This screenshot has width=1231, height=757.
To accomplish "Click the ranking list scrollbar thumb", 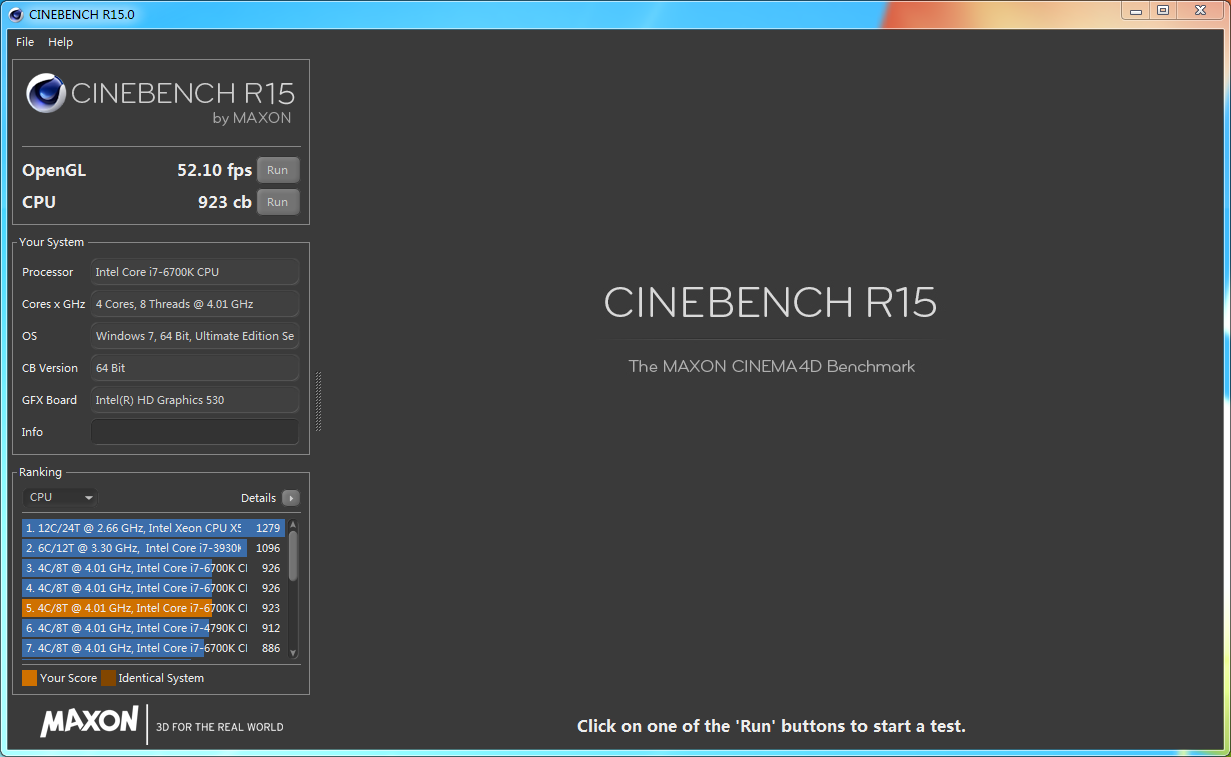I will pyautogui.click(x=293, y=556).
